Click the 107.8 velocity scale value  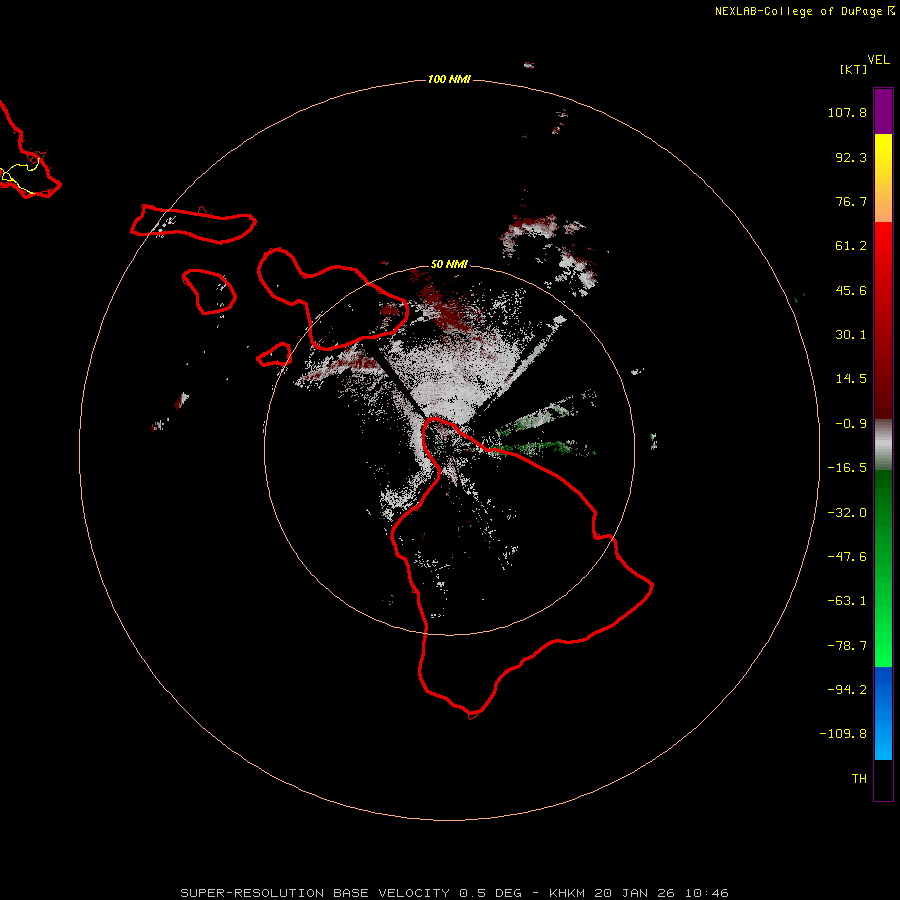coord(847,112)
